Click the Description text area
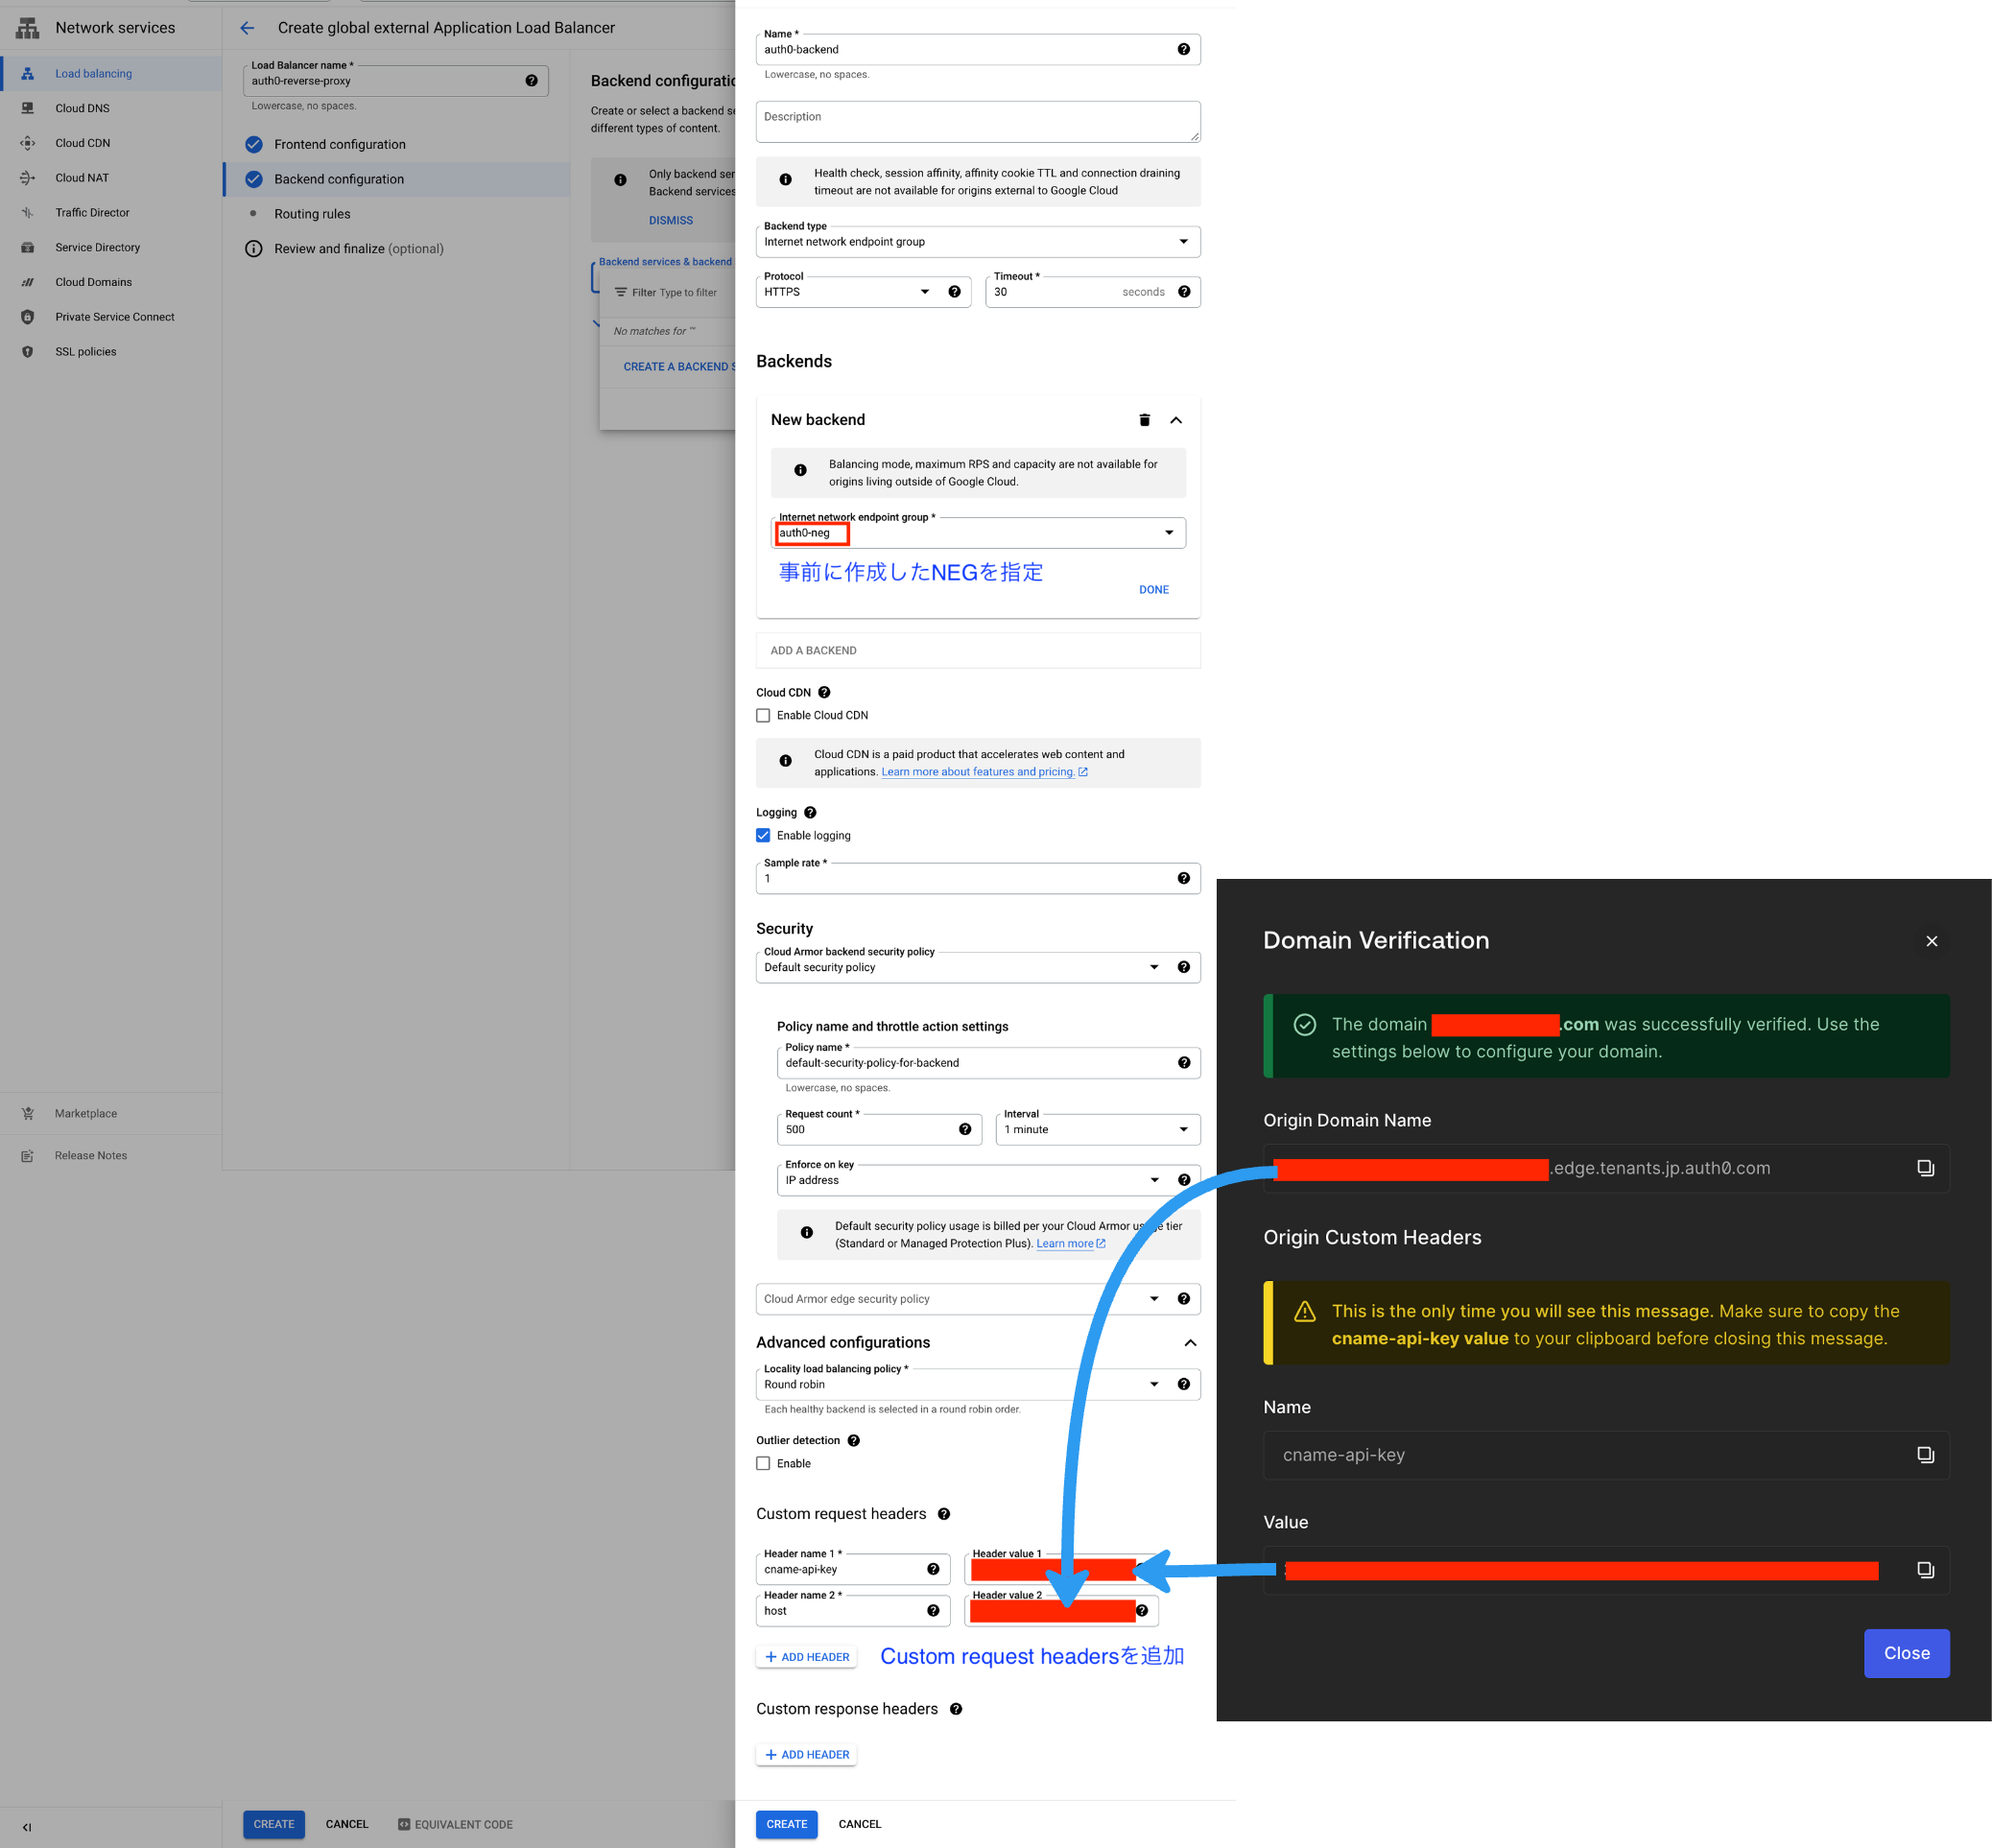The height and width of the screenshot is (1848, 1992). (977, 122)
